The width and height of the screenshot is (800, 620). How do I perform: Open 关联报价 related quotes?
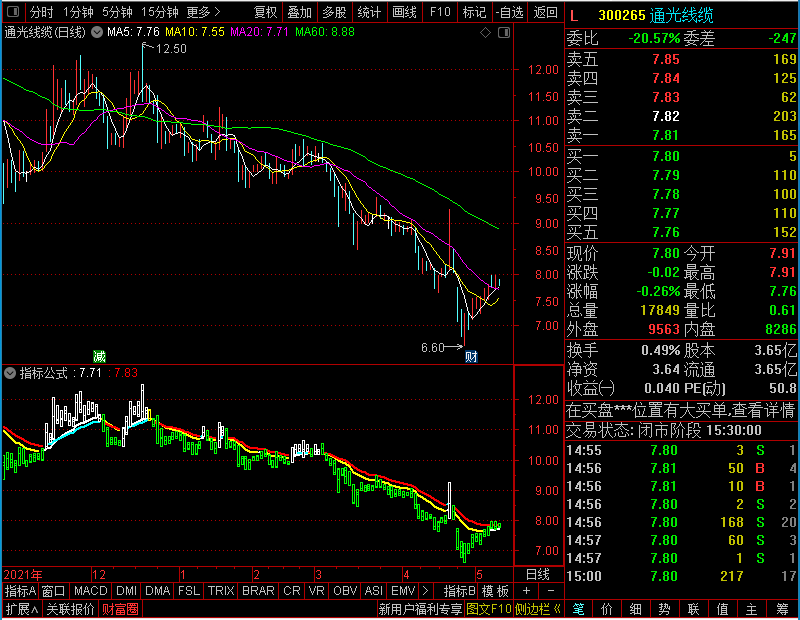(70, 609)
